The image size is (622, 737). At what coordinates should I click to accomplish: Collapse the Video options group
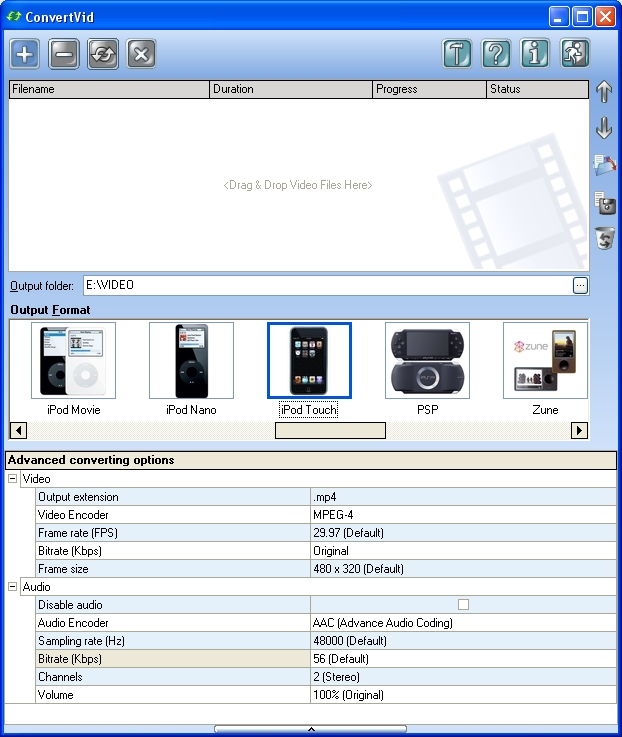click(13, 479)
